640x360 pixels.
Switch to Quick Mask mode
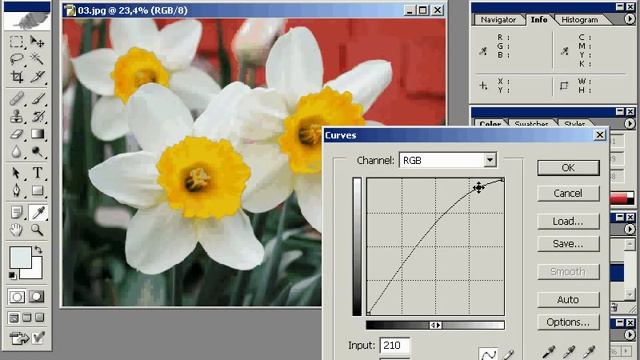pos(36,297)
